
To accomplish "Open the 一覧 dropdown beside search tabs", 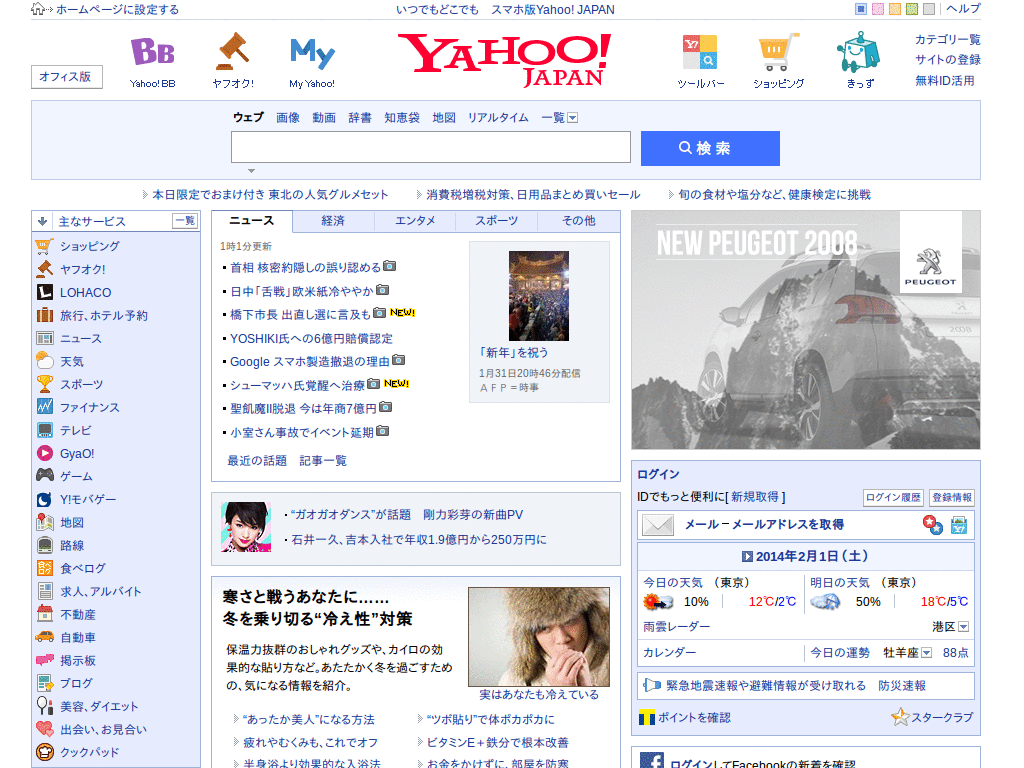I will coord(571,117).
